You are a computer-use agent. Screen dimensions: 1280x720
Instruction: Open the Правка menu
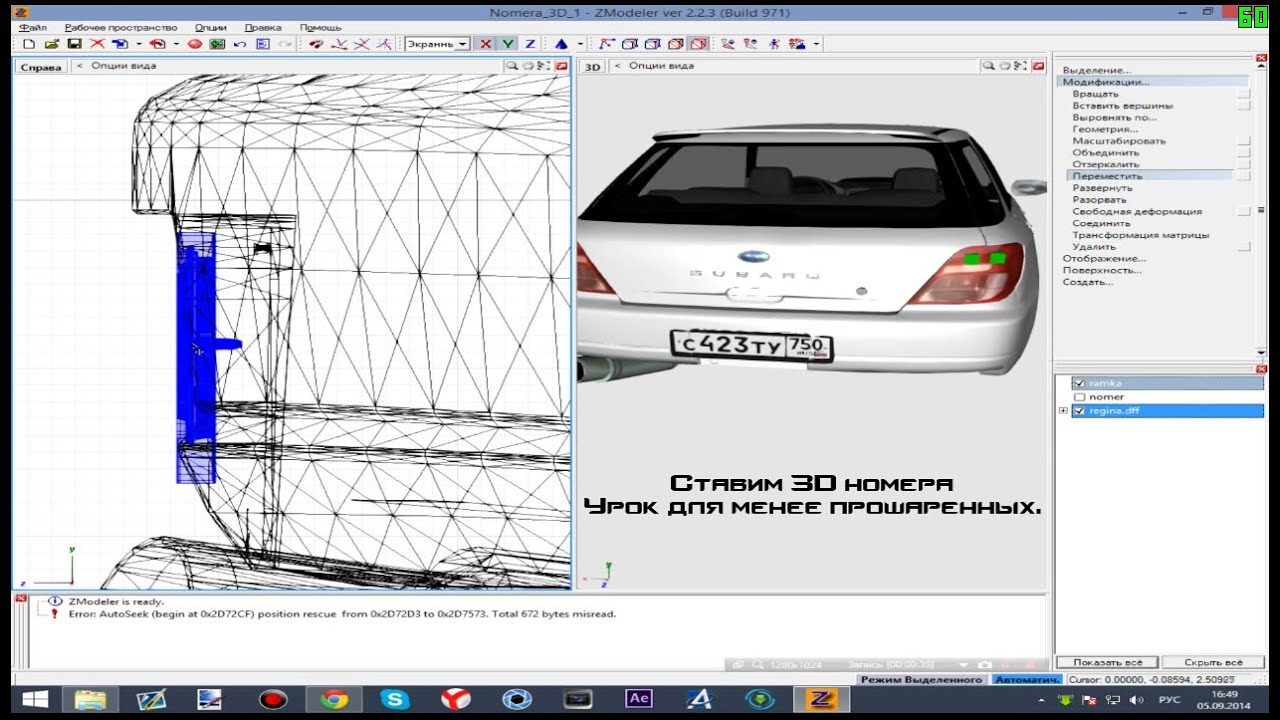pyautogui.click(x=263, y=27)
